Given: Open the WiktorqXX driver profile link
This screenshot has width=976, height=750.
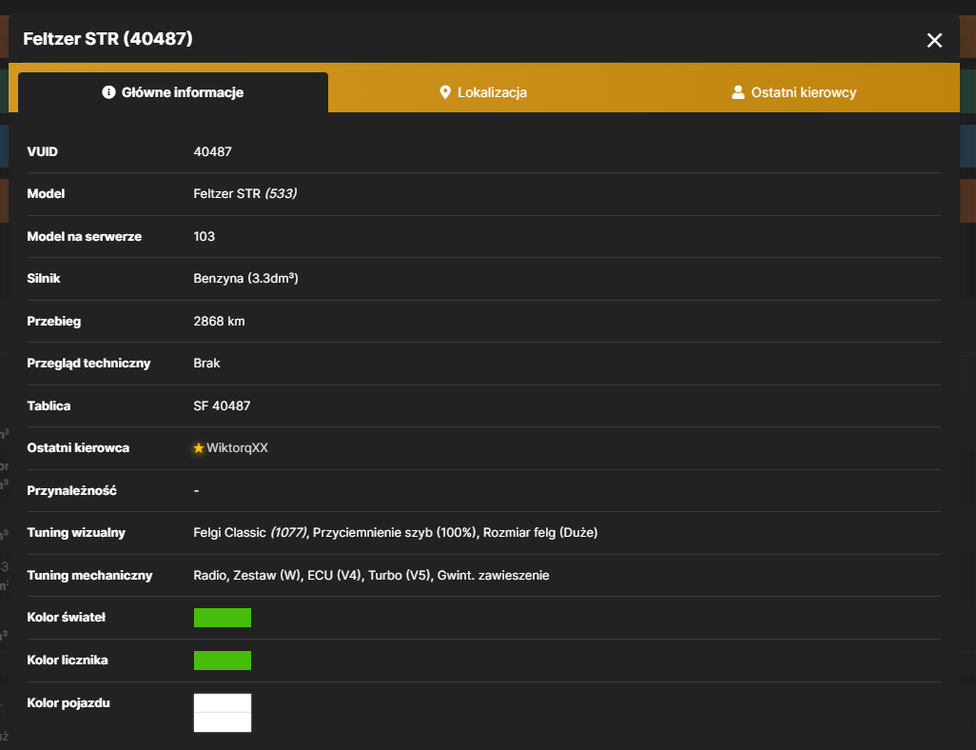Looking at the screenshot, I should [237, 448].
